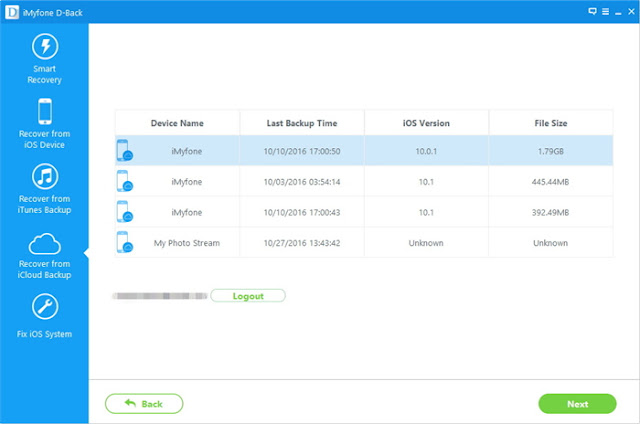Click device icon of My Photo Stream row
The width and height of the screenshot is (640, 424).
(124, 242)
